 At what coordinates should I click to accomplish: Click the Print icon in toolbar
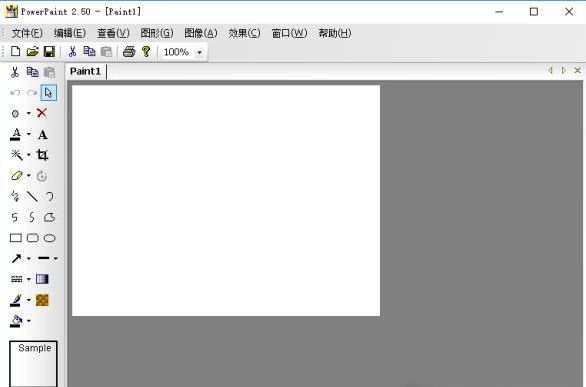(x=129, y=52)
